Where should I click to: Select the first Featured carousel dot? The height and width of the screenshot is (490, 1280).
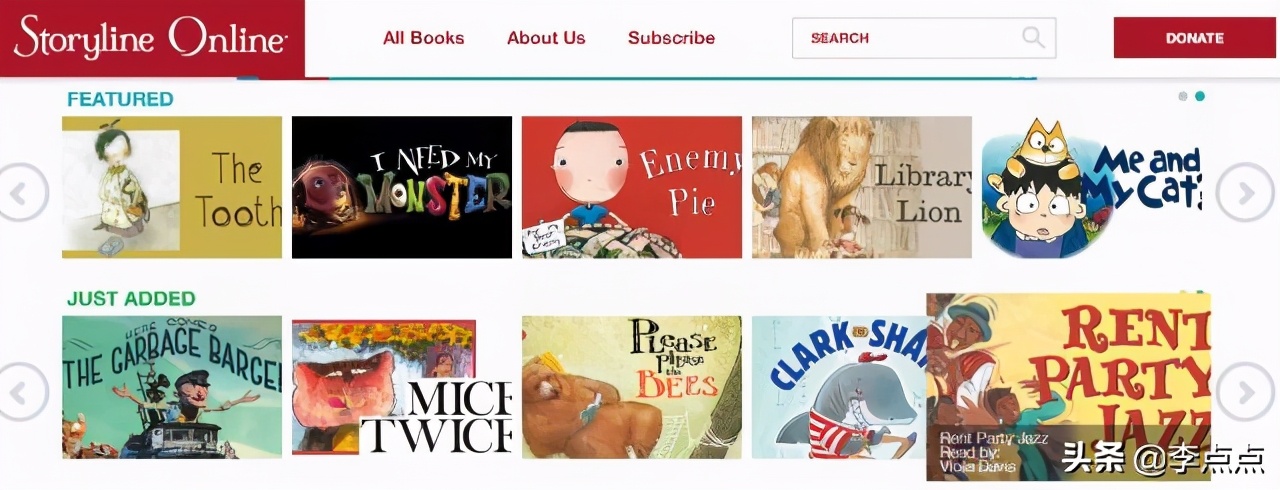point(1183,96)
